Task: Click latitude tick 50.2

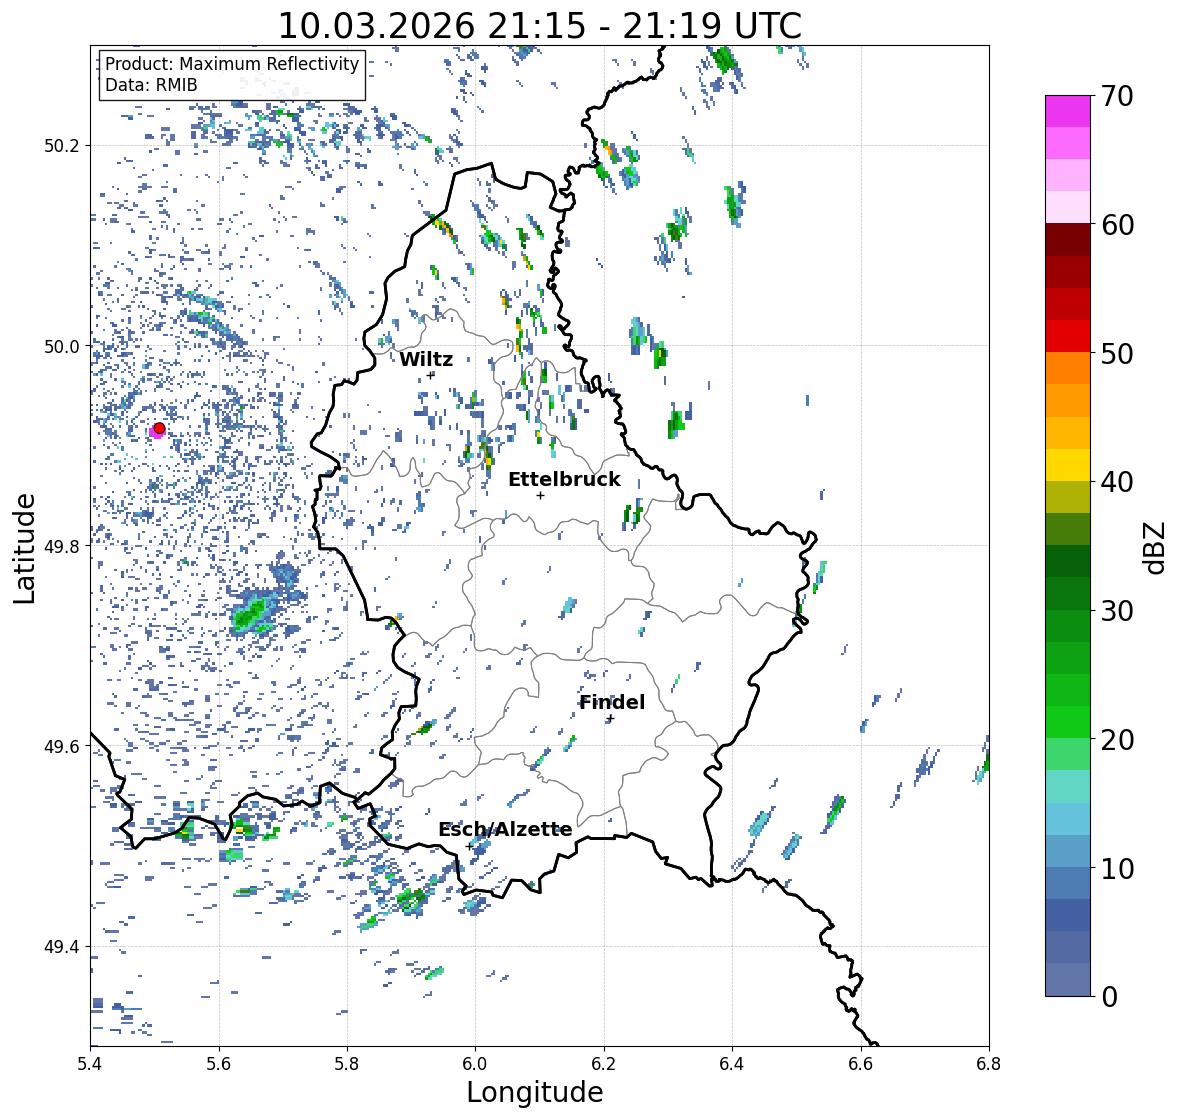Action: pos(62,146)
